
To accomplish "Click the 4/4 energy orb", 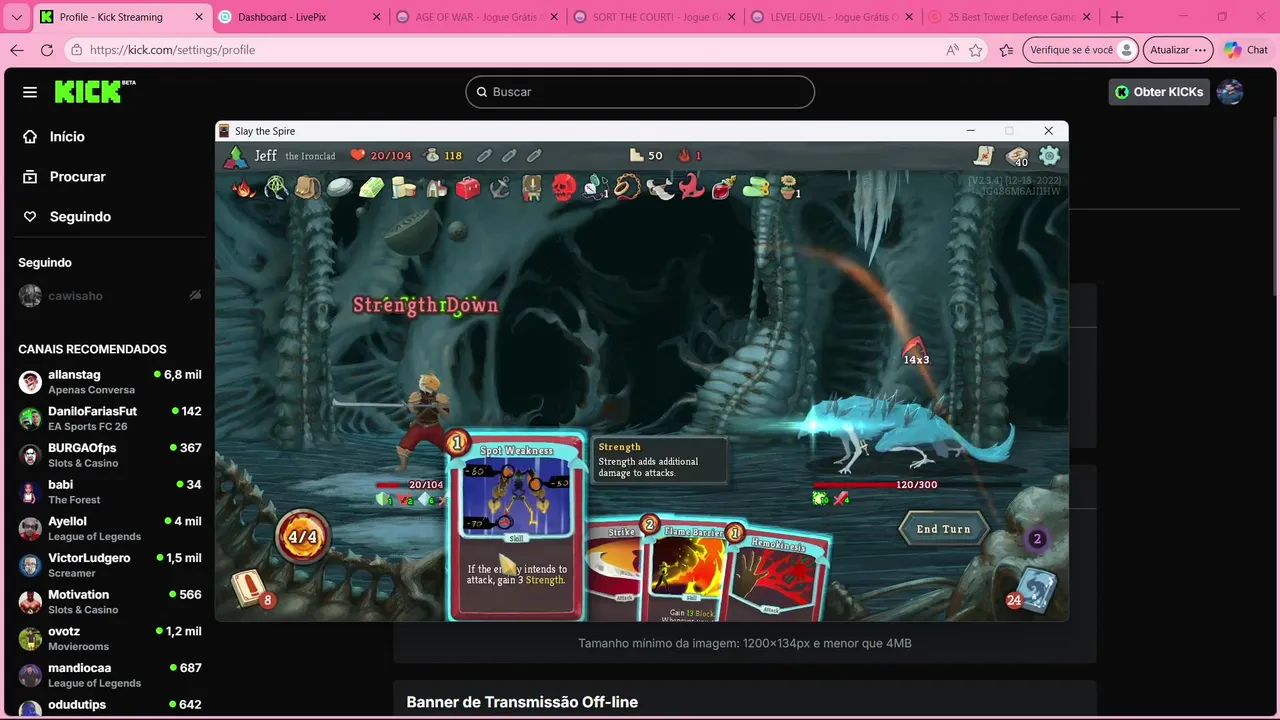I will [303, 537].
